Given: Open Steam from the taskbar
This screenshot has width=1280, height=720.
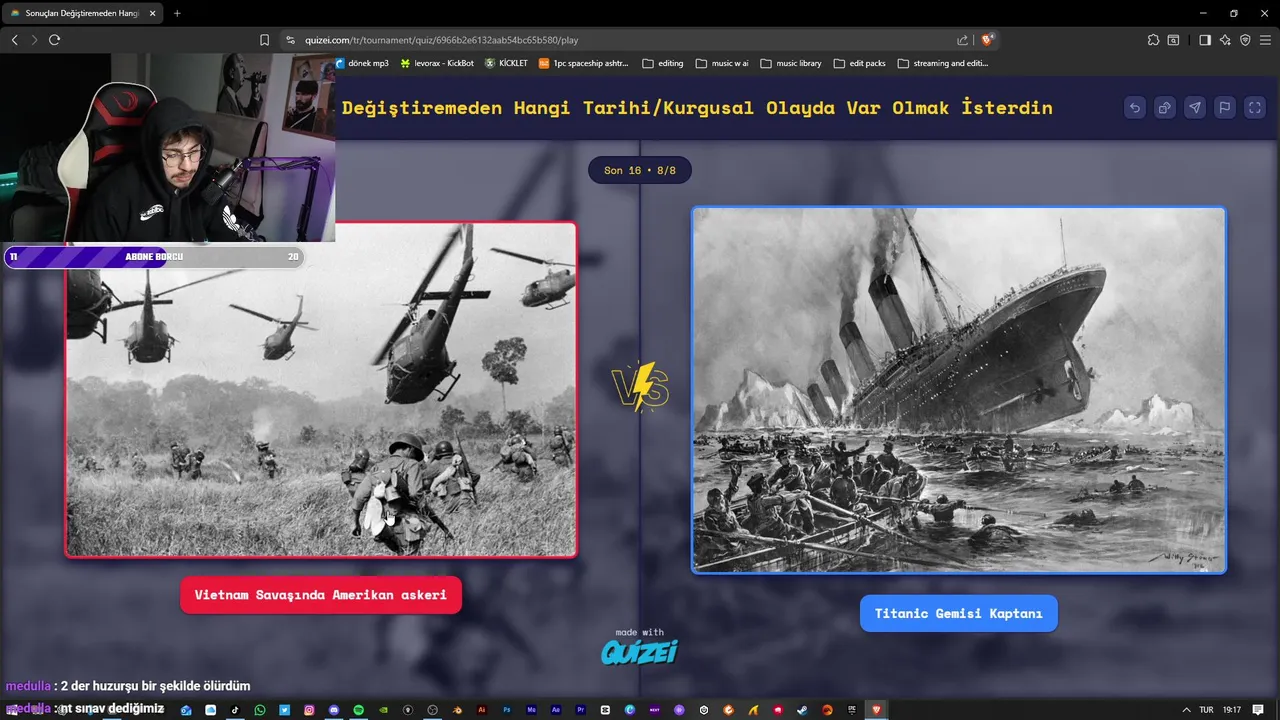Looking at the screenshot, I should [x=802, y=710].
